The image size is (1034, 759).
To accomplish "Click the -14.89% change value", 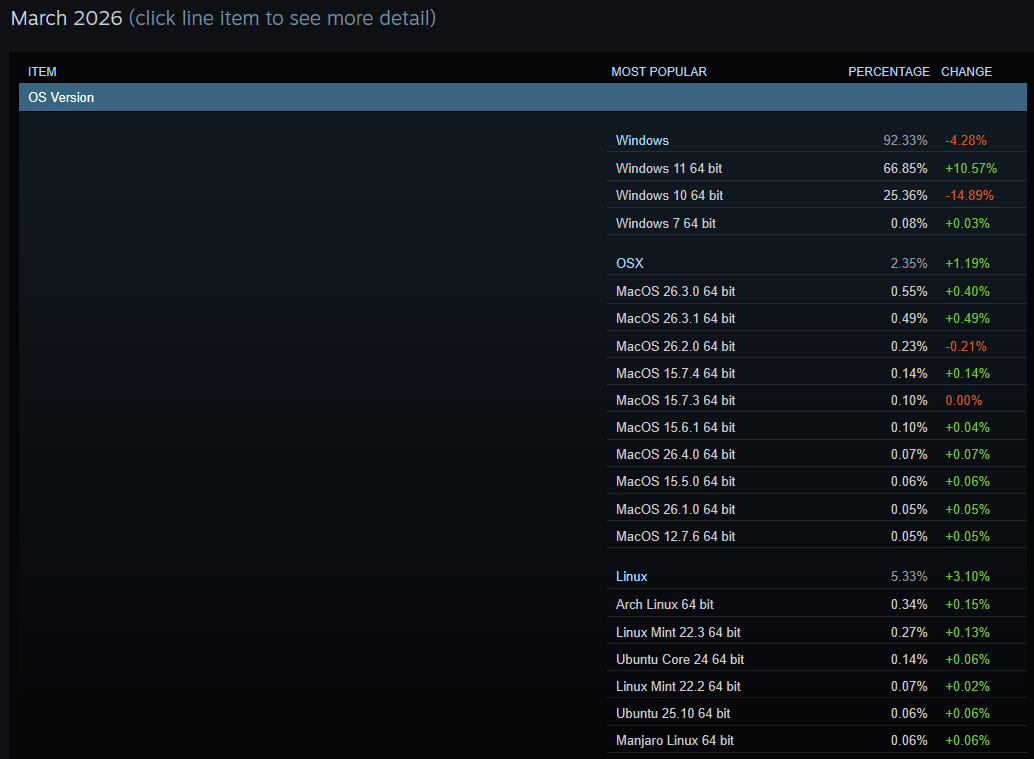I will [969, 195].
